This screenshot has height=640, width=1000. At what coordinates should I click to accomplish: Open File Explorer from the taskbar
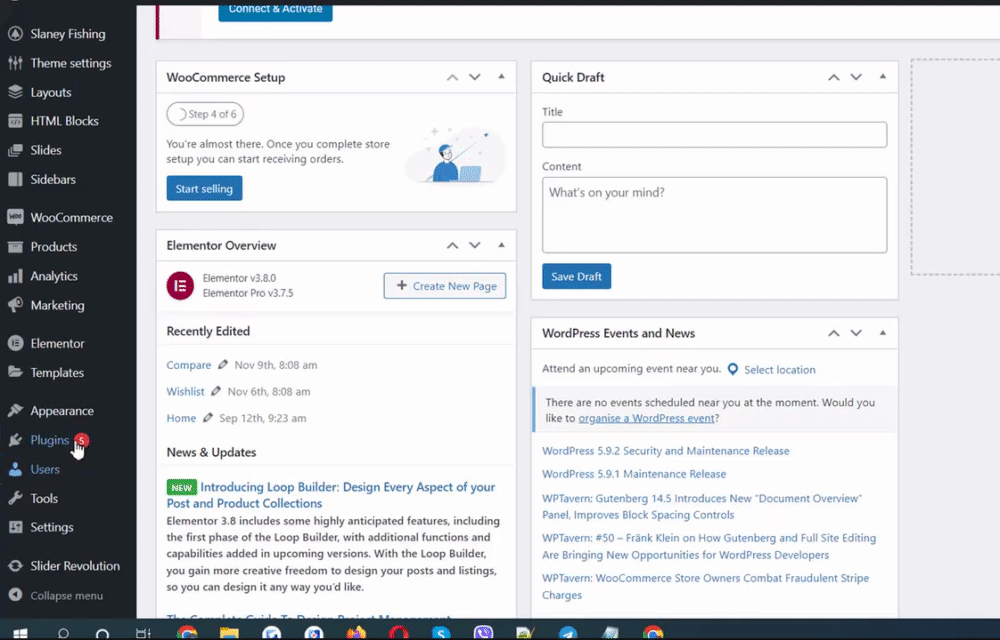tap(229, 633)
